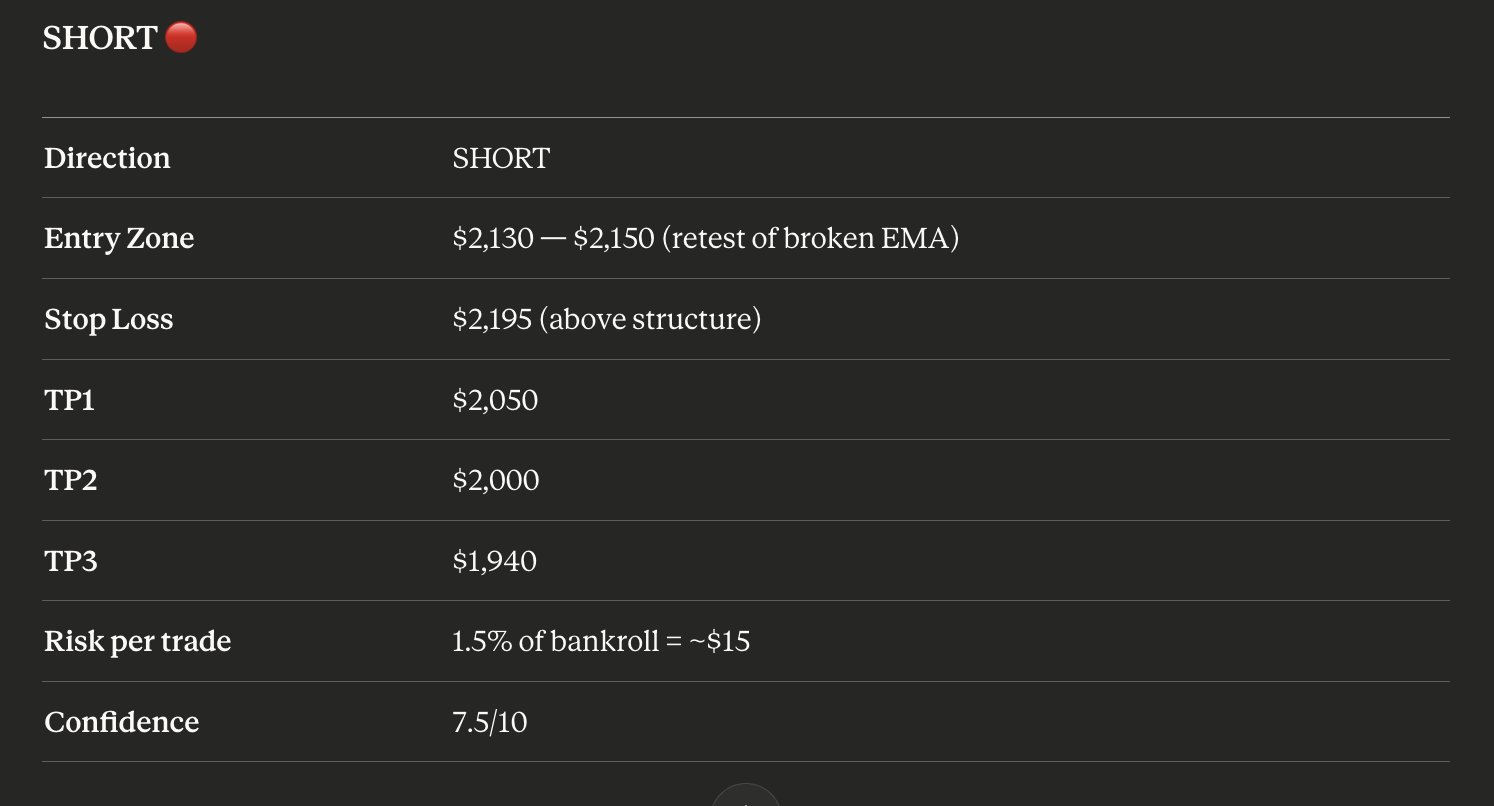Viewport: 1494px width, 806px height.
Task: Select the Stop Loss row label
Action: click(x=108, y=319)
